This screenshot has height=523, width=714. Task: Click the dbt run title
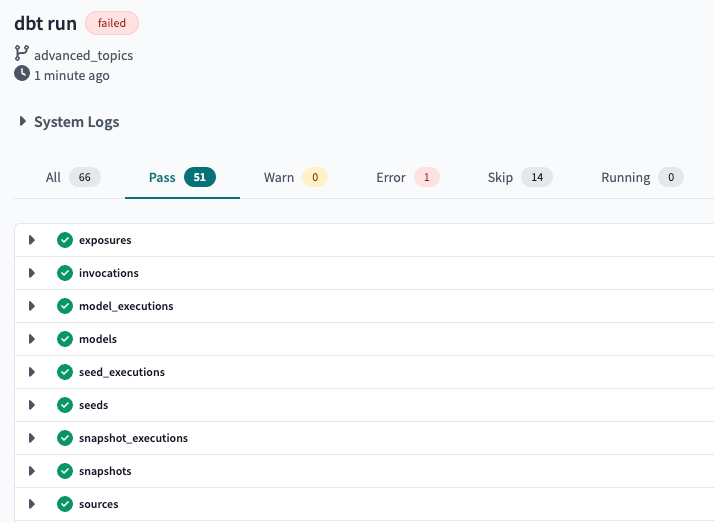(x=46, y=24)
